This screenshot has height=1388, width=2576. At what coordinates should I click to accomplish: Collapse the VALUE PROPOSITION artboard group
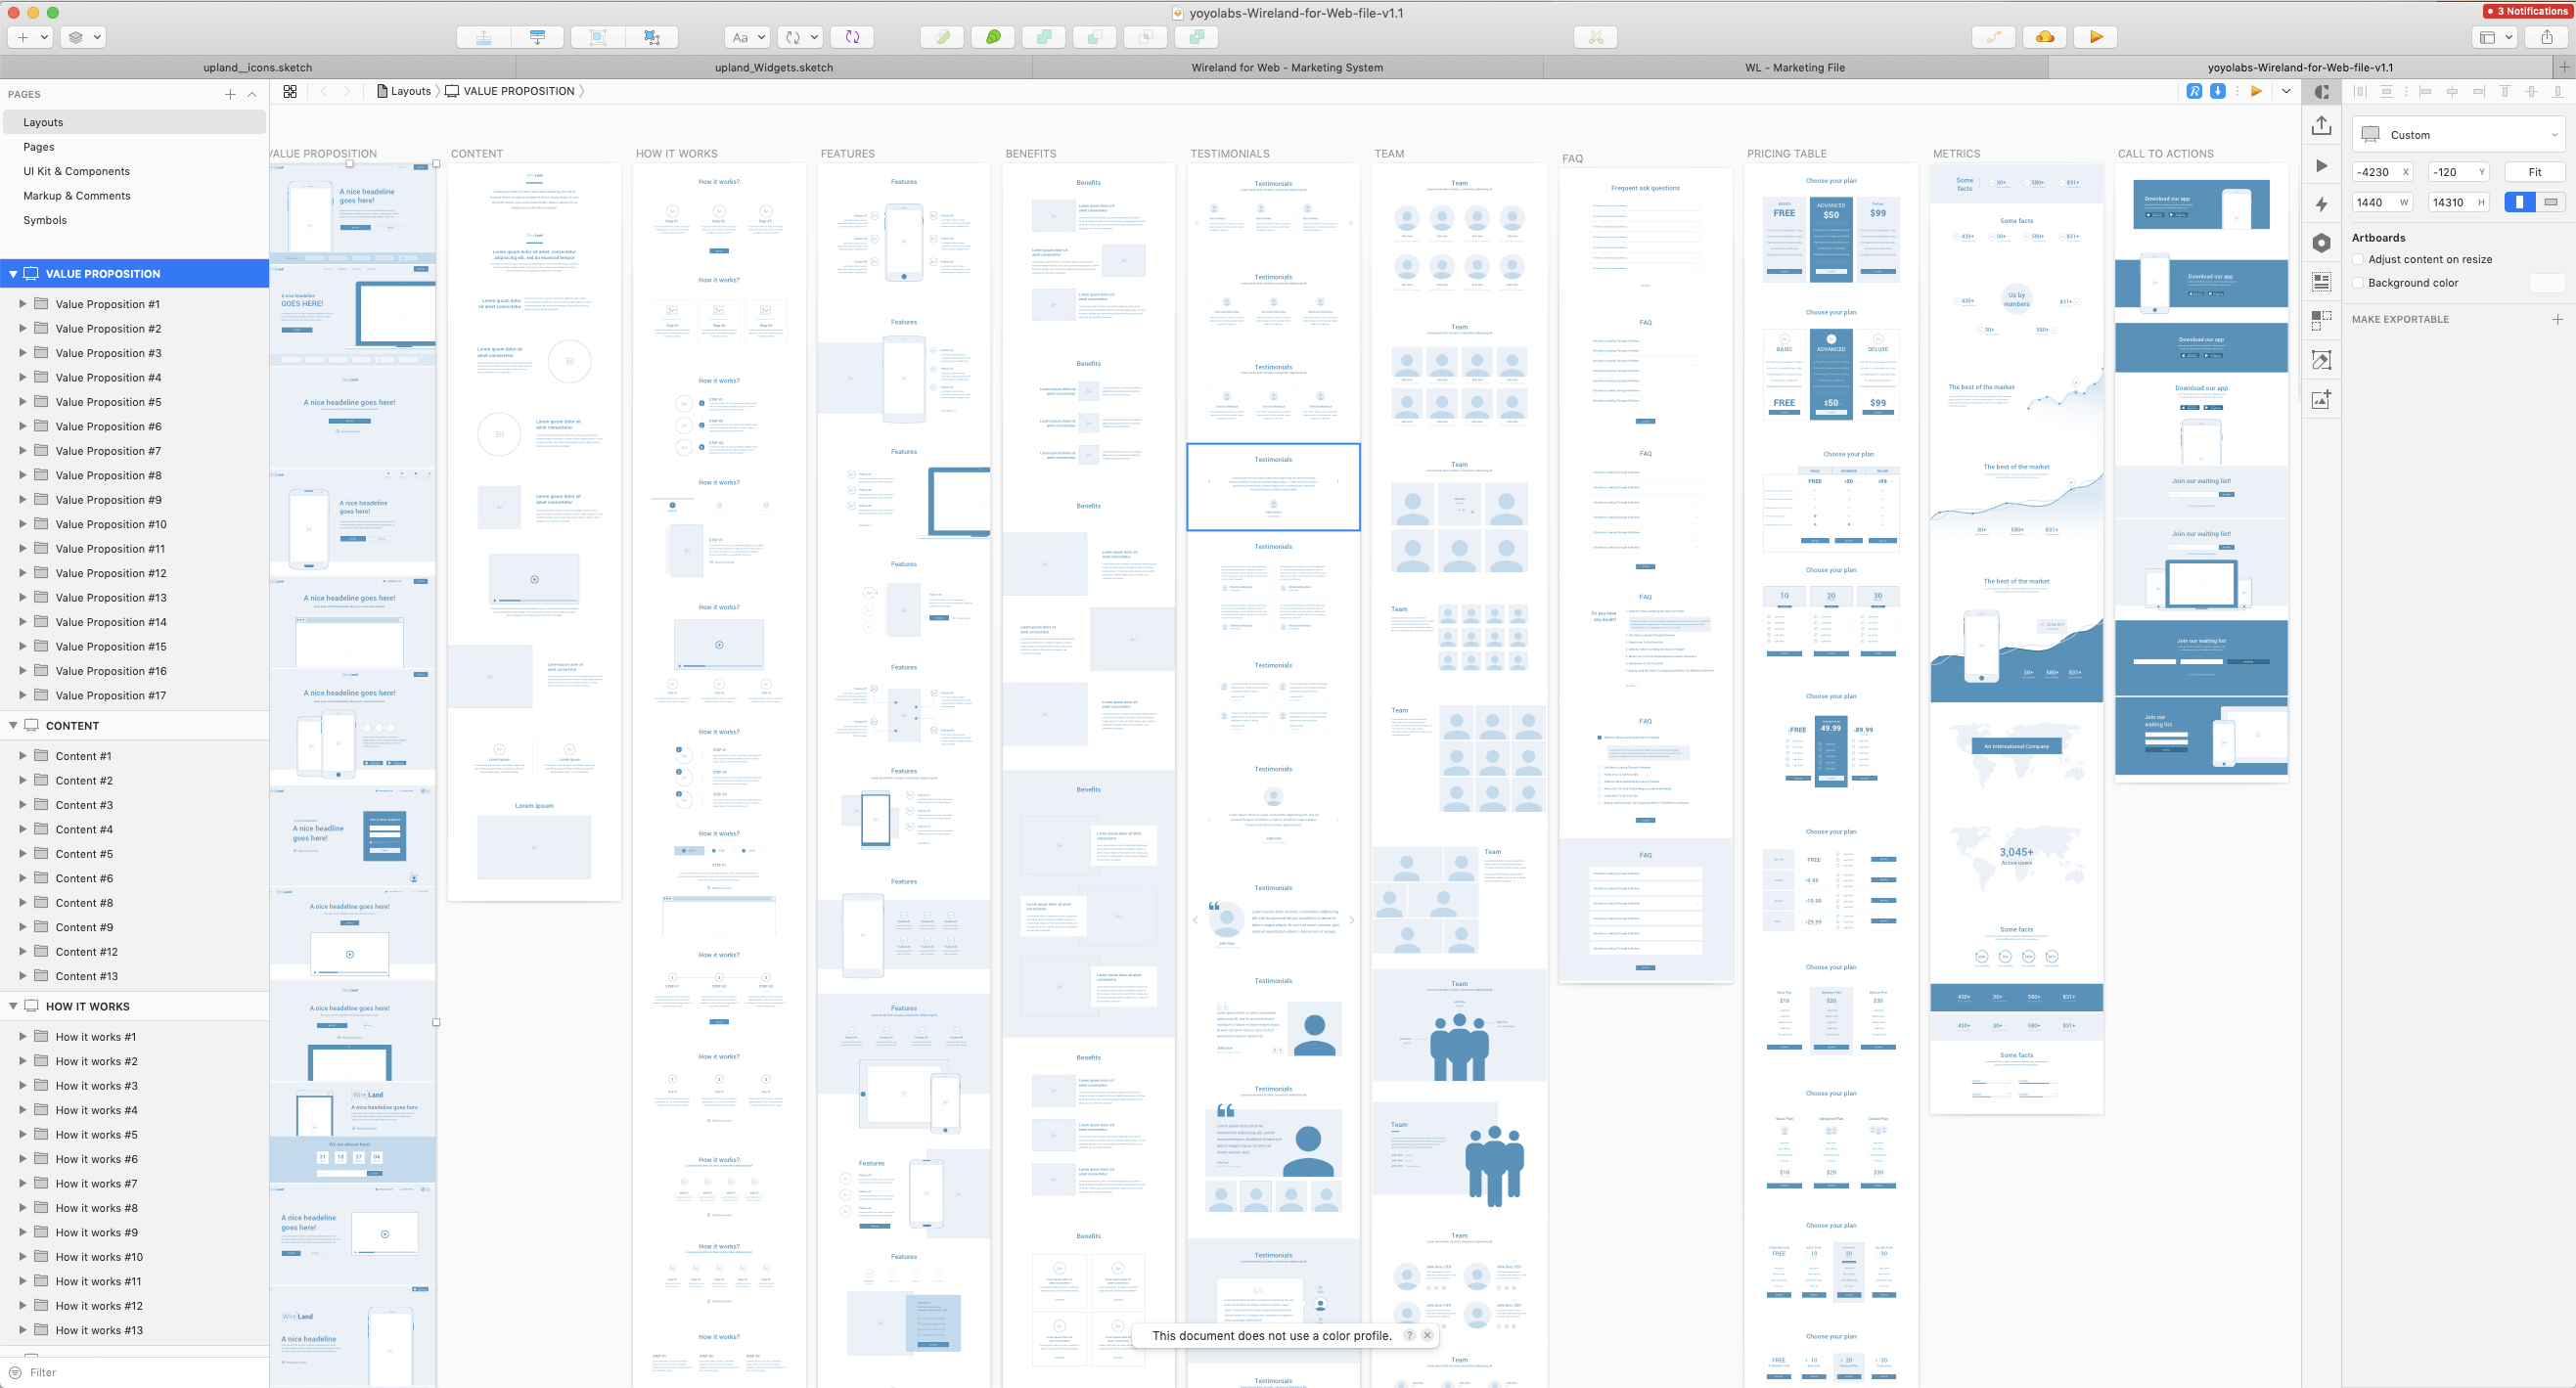[x=13, y=274]
